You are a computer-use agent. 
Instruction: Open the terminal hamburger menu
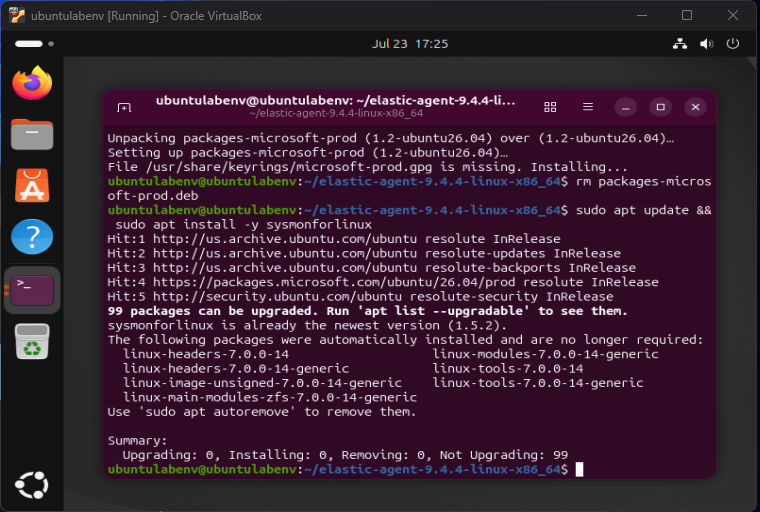588,107
